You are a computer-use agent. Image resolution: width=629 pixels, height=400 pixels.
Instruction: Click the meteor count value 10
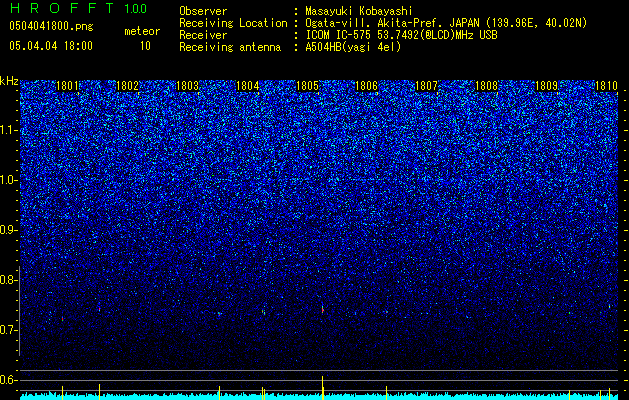tap(145, 46)
